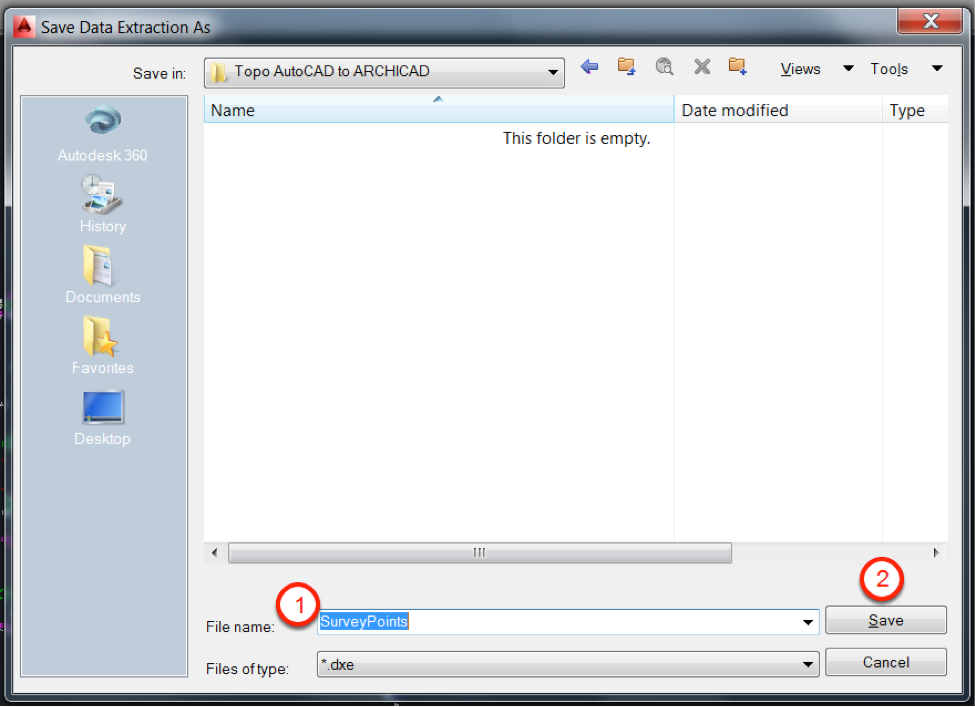Viewport: 975px width, 707px height.
Task: Click the arrow beside Tools
Action: tap(937, 68)
